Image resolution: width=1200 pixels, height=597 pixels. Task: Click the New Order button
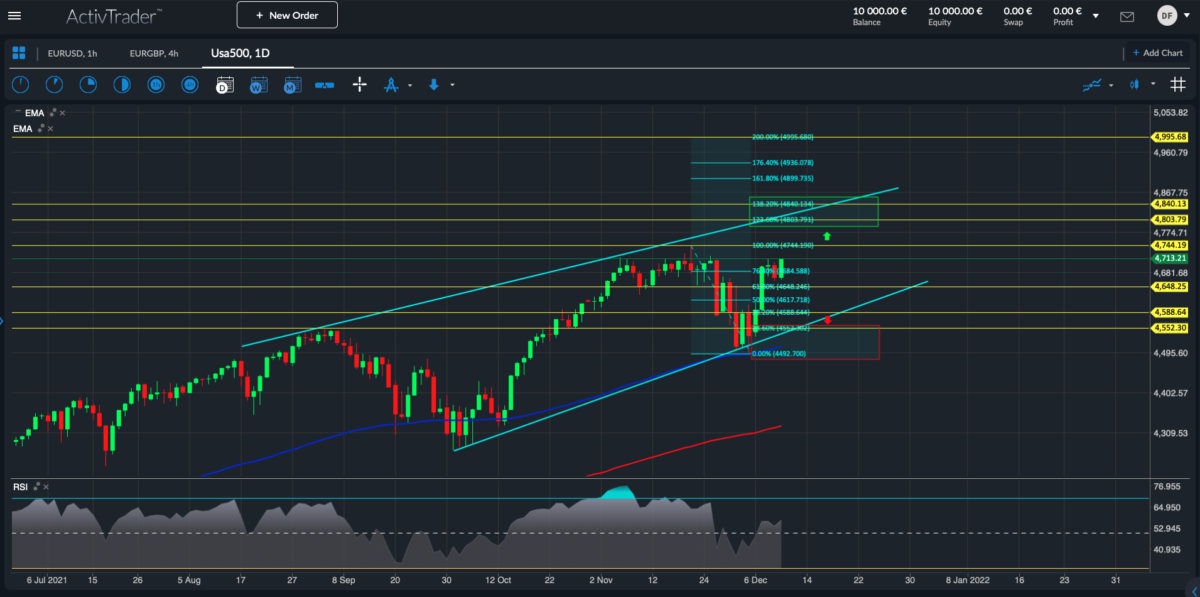click(x=287, y=15)
